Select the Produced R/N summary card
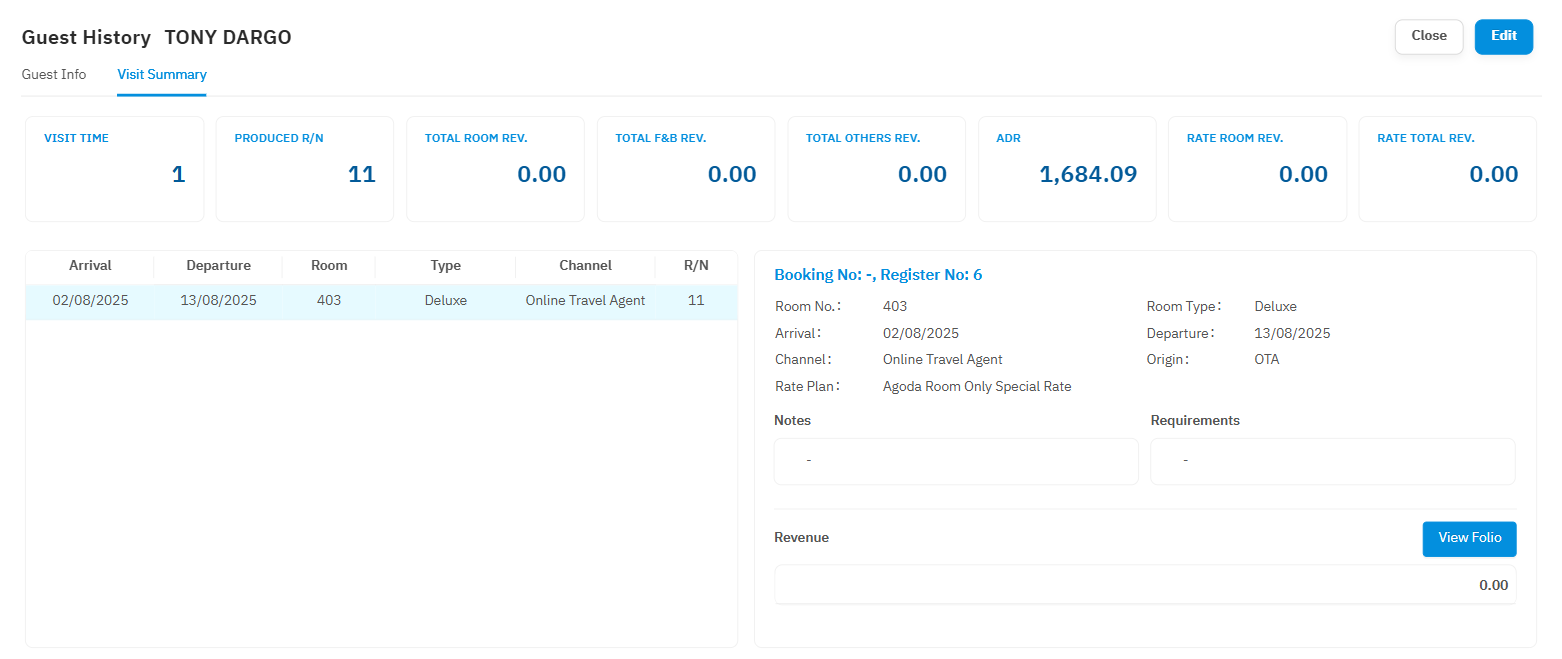The image size is (1562, 659). 305,168
